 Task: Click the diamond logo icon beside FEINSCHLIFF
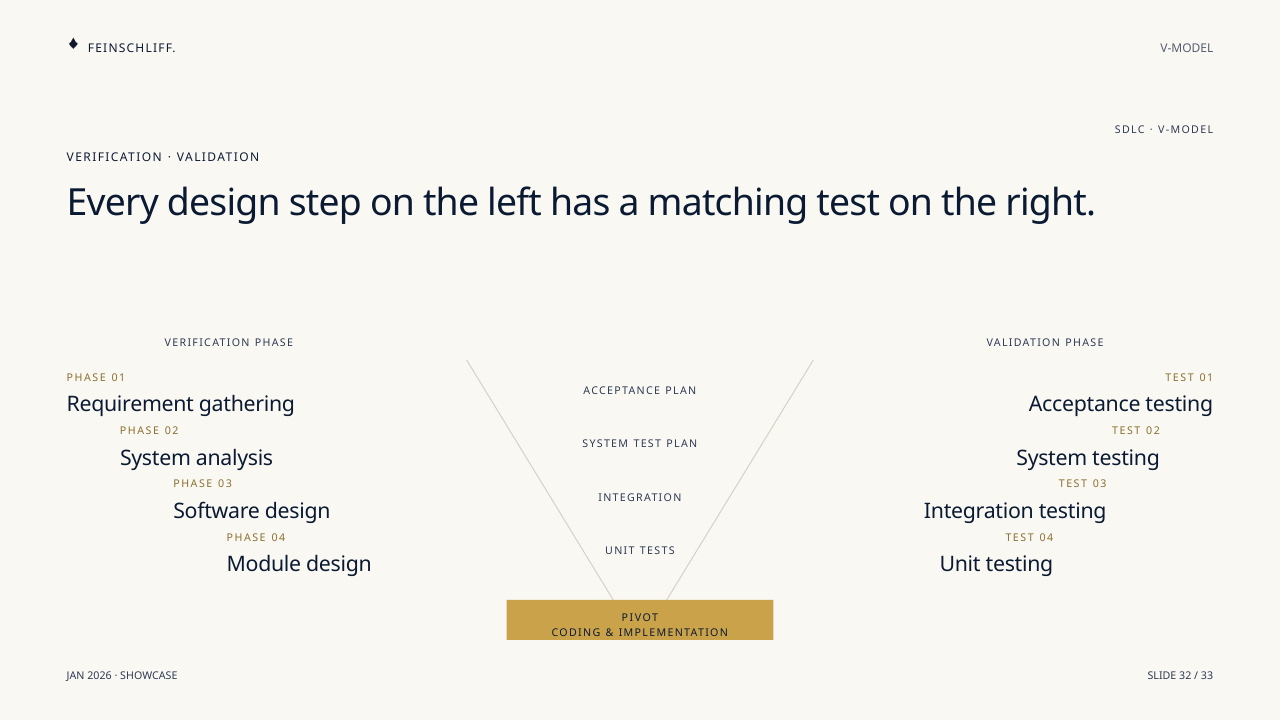click(73, 44)
